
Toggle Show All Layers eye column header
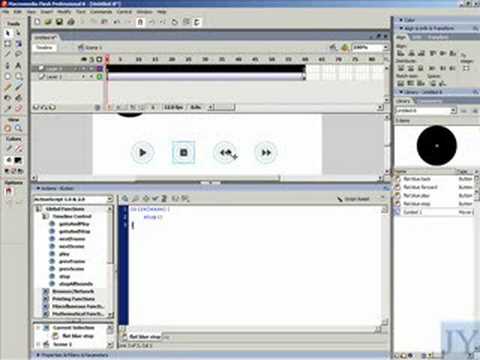(84, 59)
